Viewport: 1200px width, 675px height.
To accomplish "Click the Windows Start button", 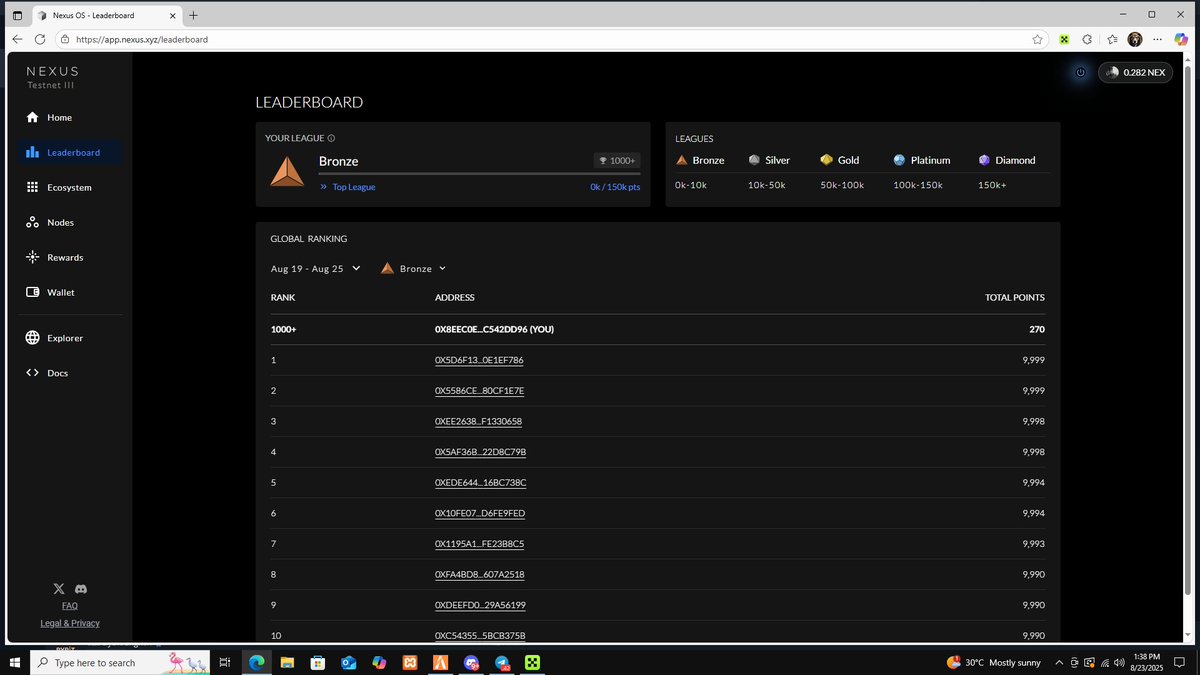I will (x=15, y=662).
